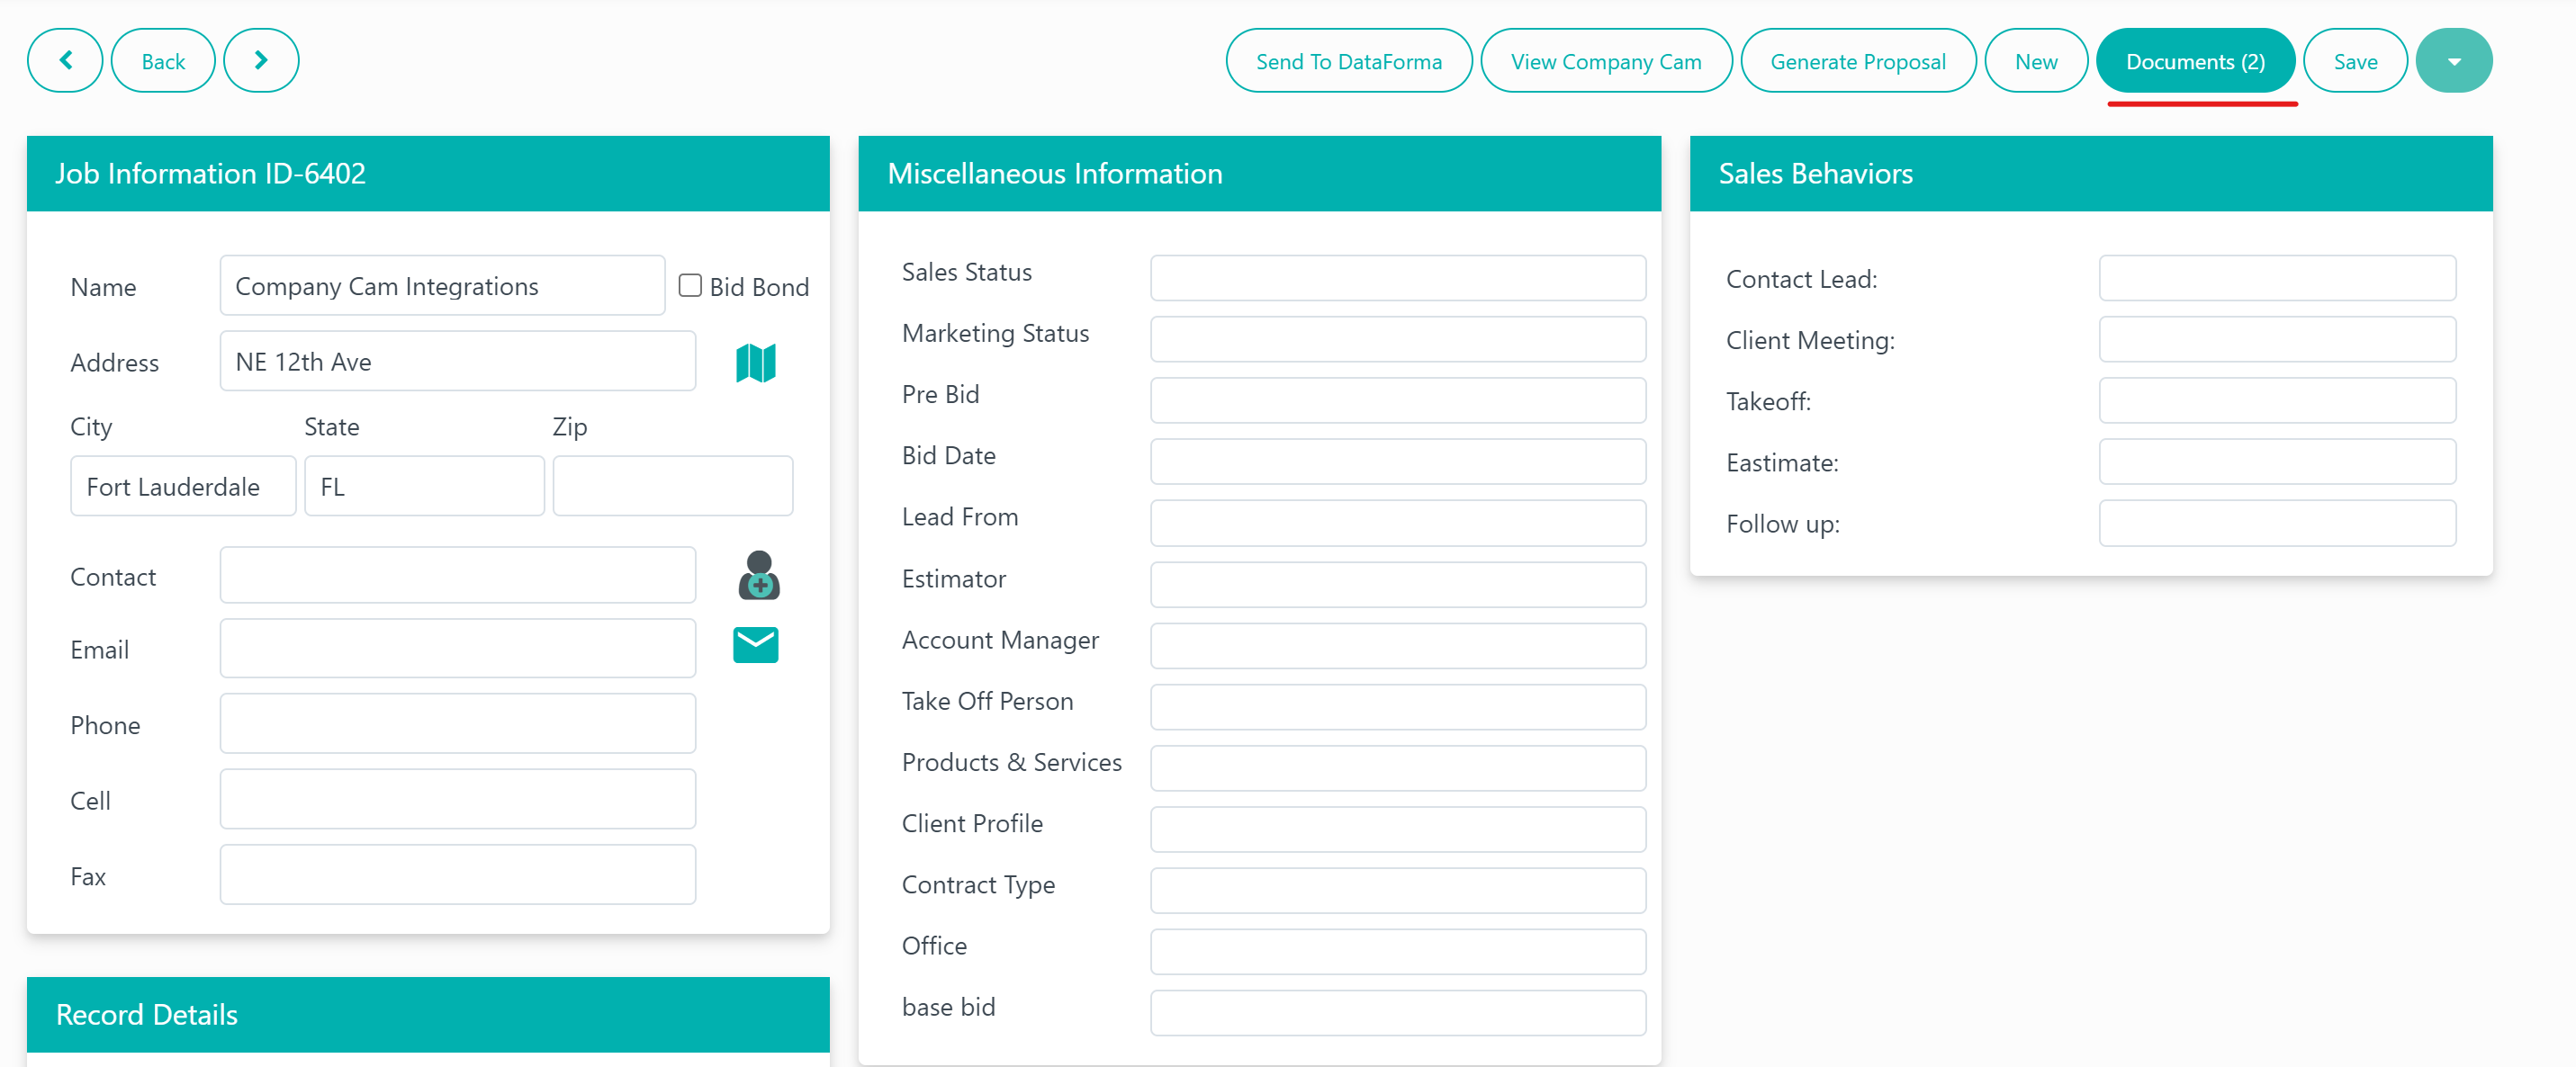Screen dimensions: 2576x1067
Task: Create a New record
Action: (x=2035, y=61)
